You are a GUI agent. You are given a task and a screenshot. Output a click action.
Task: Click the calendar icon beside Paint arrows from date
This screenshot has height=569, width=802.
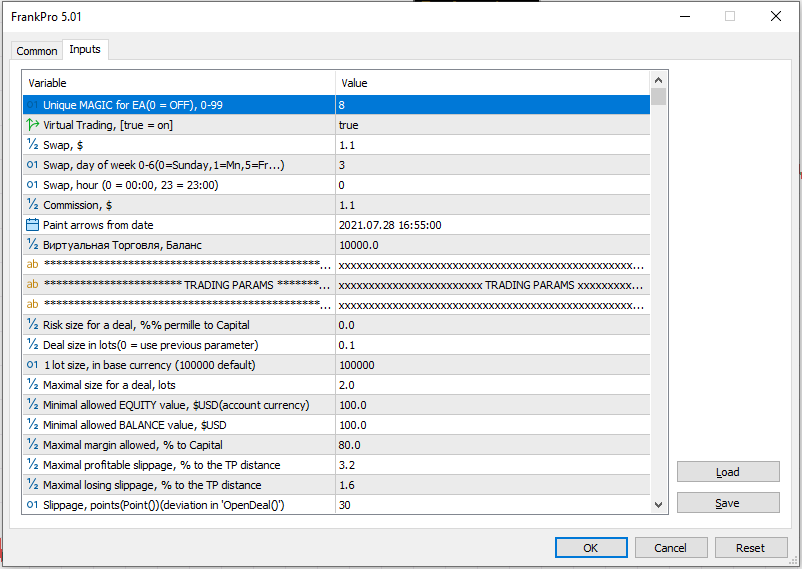click(32, 225)
